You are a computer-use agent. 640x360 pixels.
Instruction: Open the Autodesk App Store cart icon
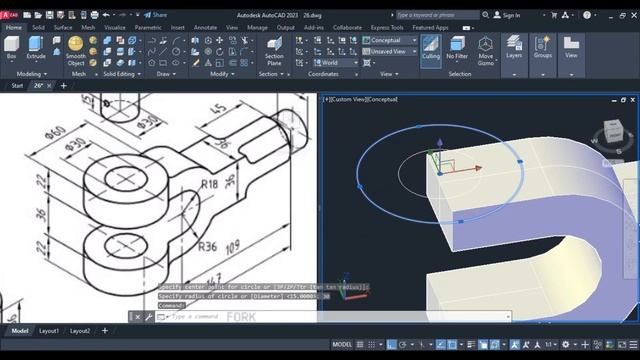(x=554, y=15)
